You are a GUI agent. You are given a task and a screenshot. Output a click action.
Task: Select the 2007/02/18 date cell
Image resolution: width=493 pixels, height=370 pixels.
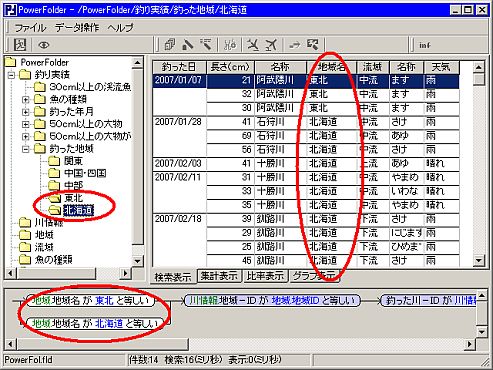coord(179,219)
